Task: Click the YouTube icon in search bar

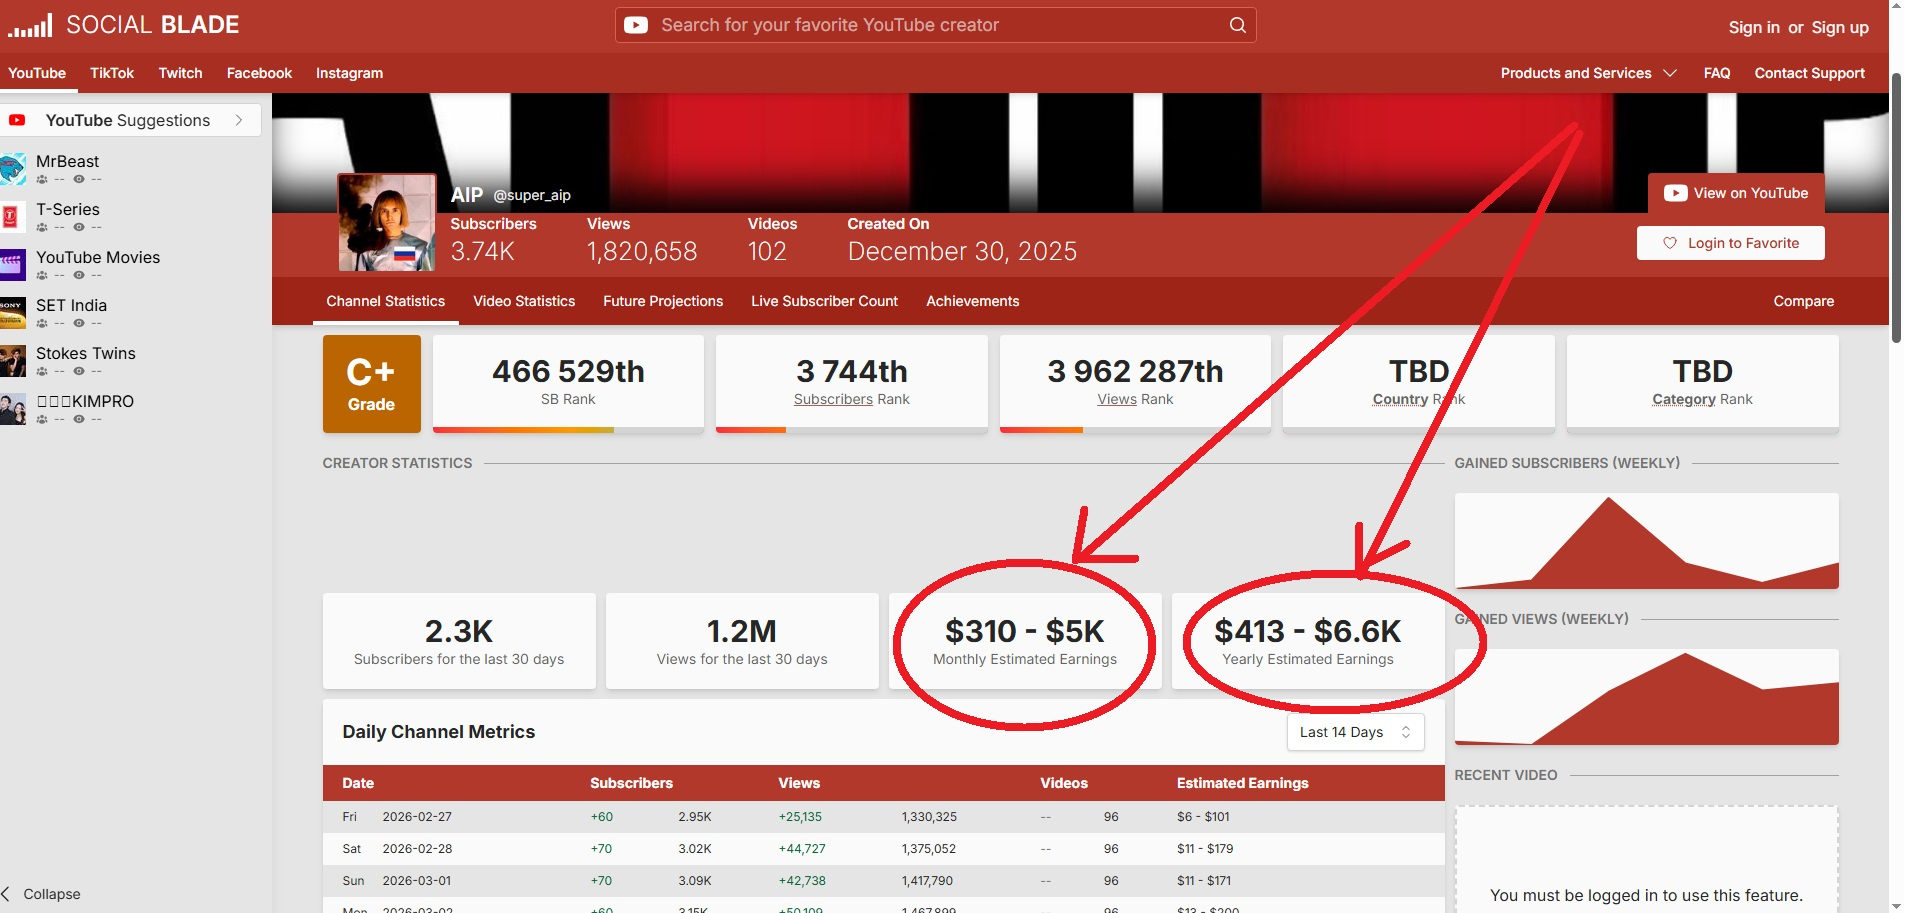Action: [636, 25]
